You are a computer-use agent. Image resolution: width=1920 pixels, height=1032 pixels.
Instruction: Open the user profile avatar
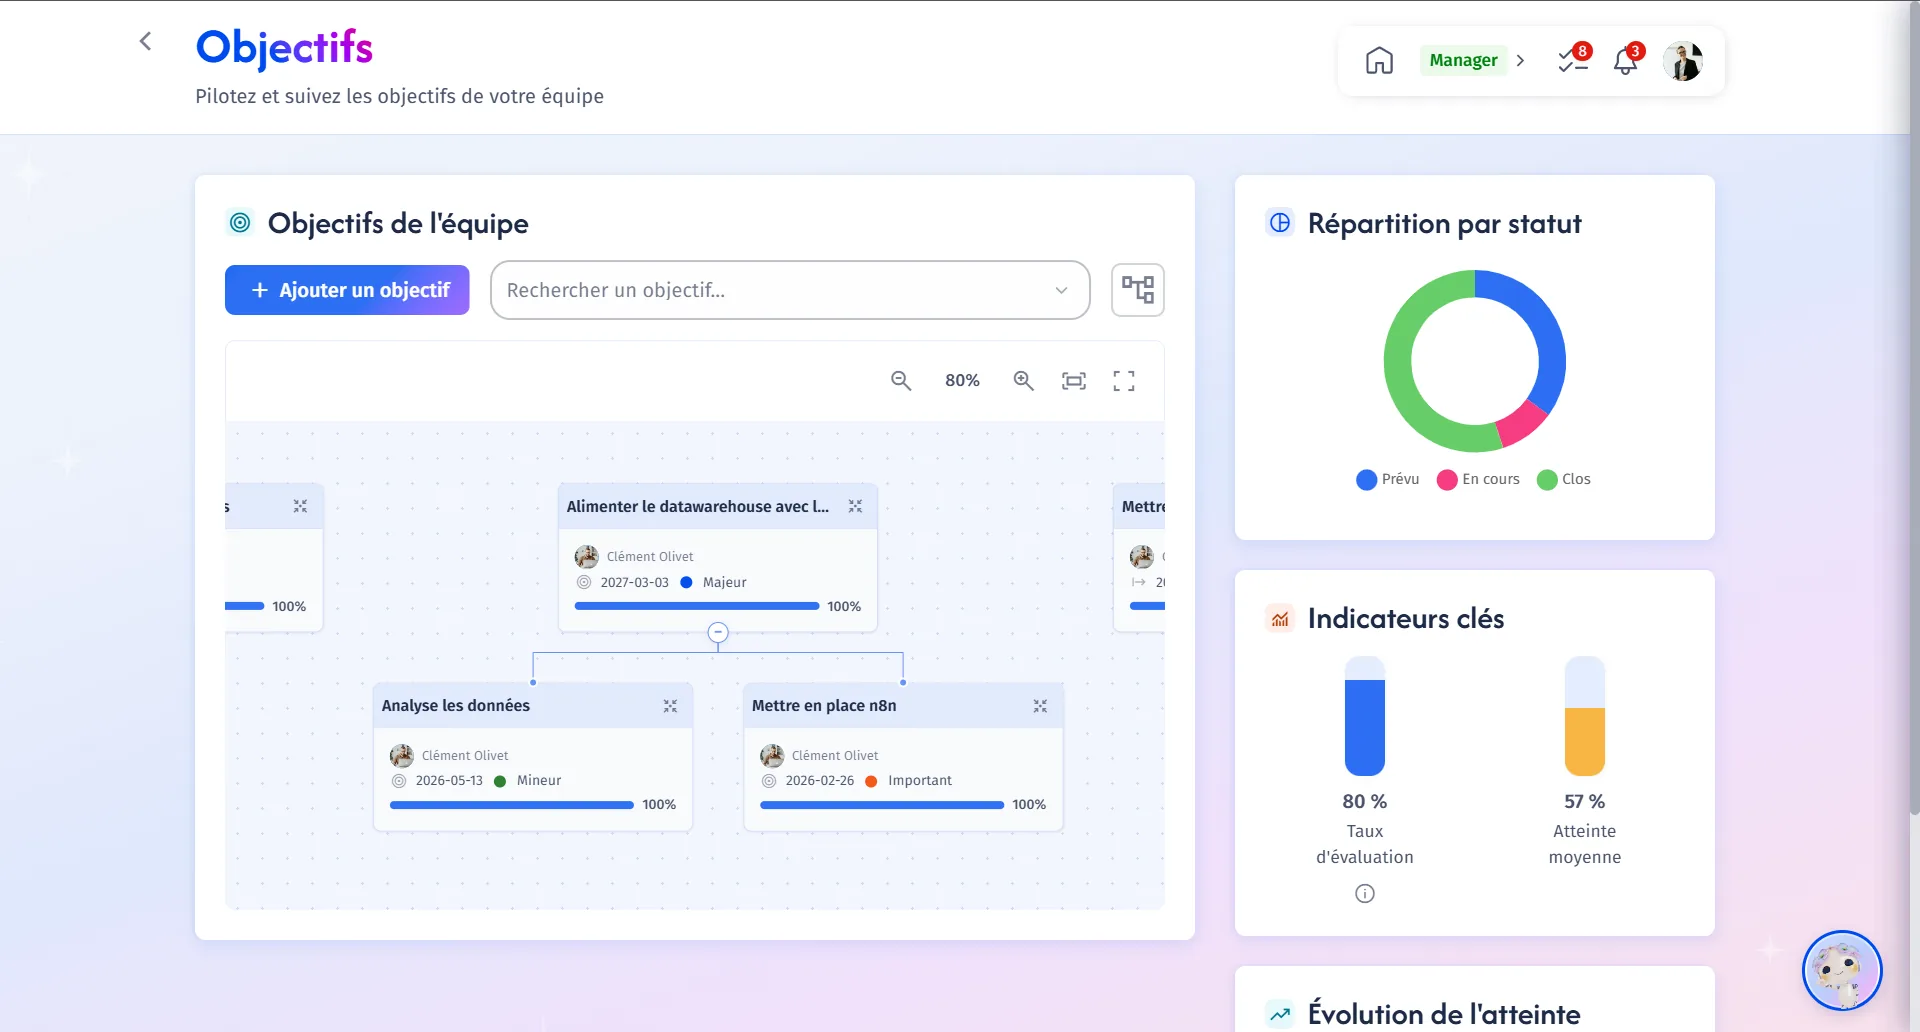pyautogui.click(x=1683, y=61)
